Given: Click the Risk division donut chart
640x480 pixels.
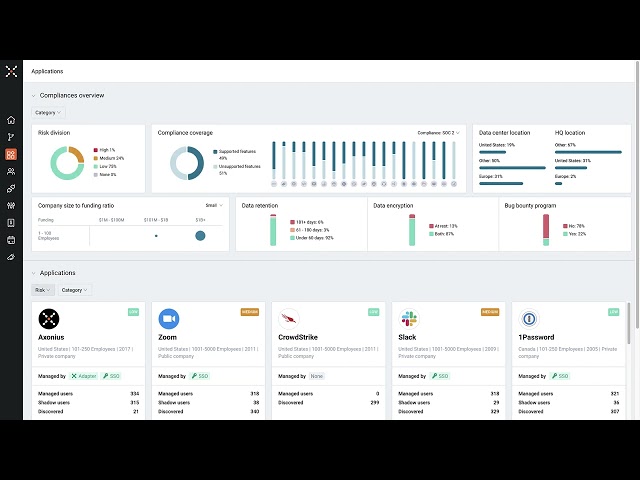Looking at the screenshot, I should point(67,163).
